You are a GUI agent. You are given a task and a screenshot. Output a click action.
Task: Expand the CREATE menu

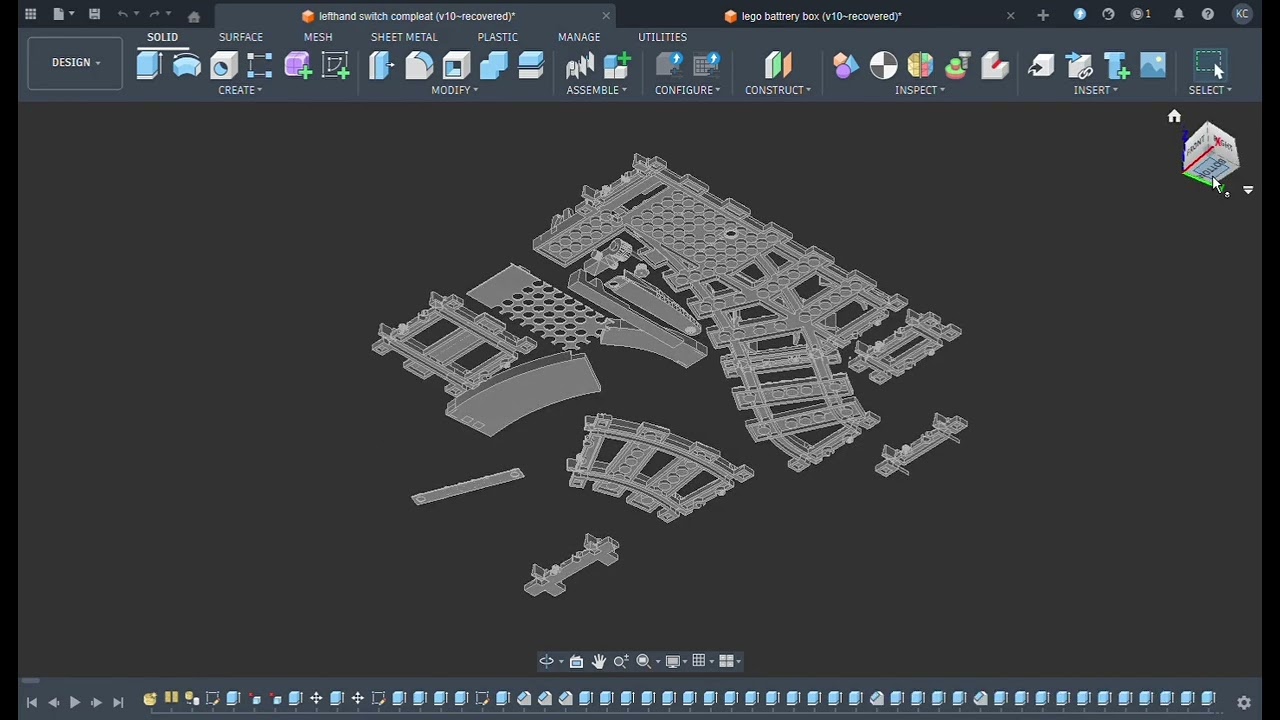coord(240,90)
